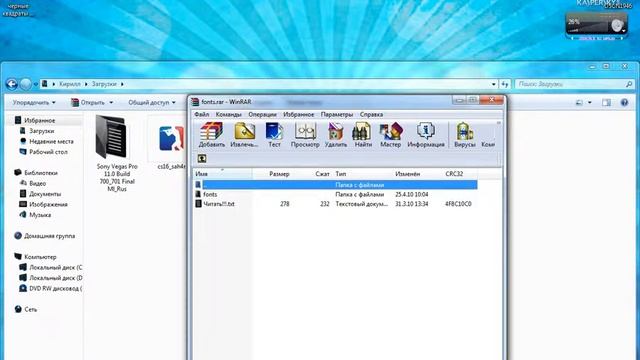Click the Explorer Back navigation button
640x360 pixels.
tap(12, 84)
